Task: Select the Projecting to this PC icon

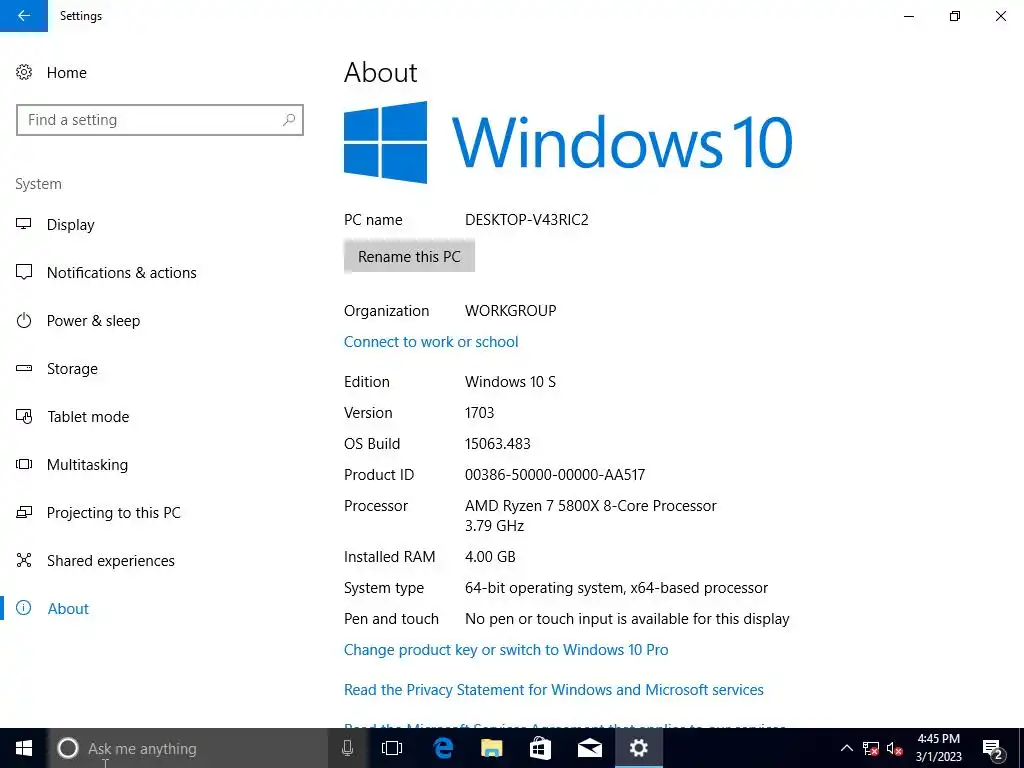Action: pos(24,513)
